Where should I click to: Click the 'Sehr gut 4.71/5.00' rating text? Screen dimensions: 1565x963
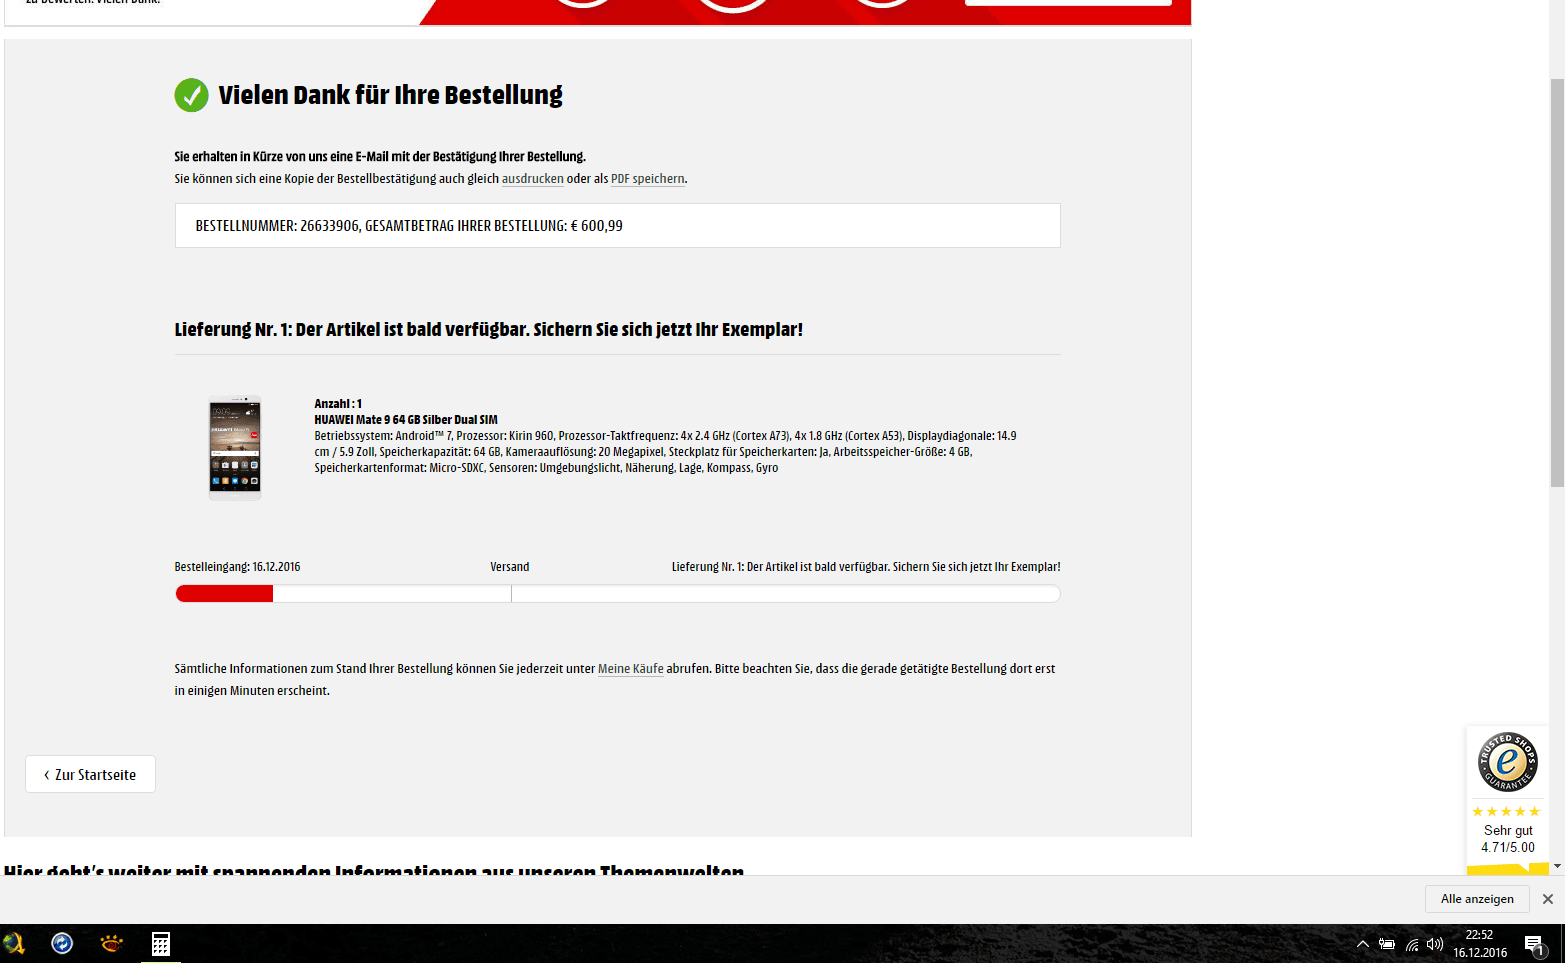1508,839
